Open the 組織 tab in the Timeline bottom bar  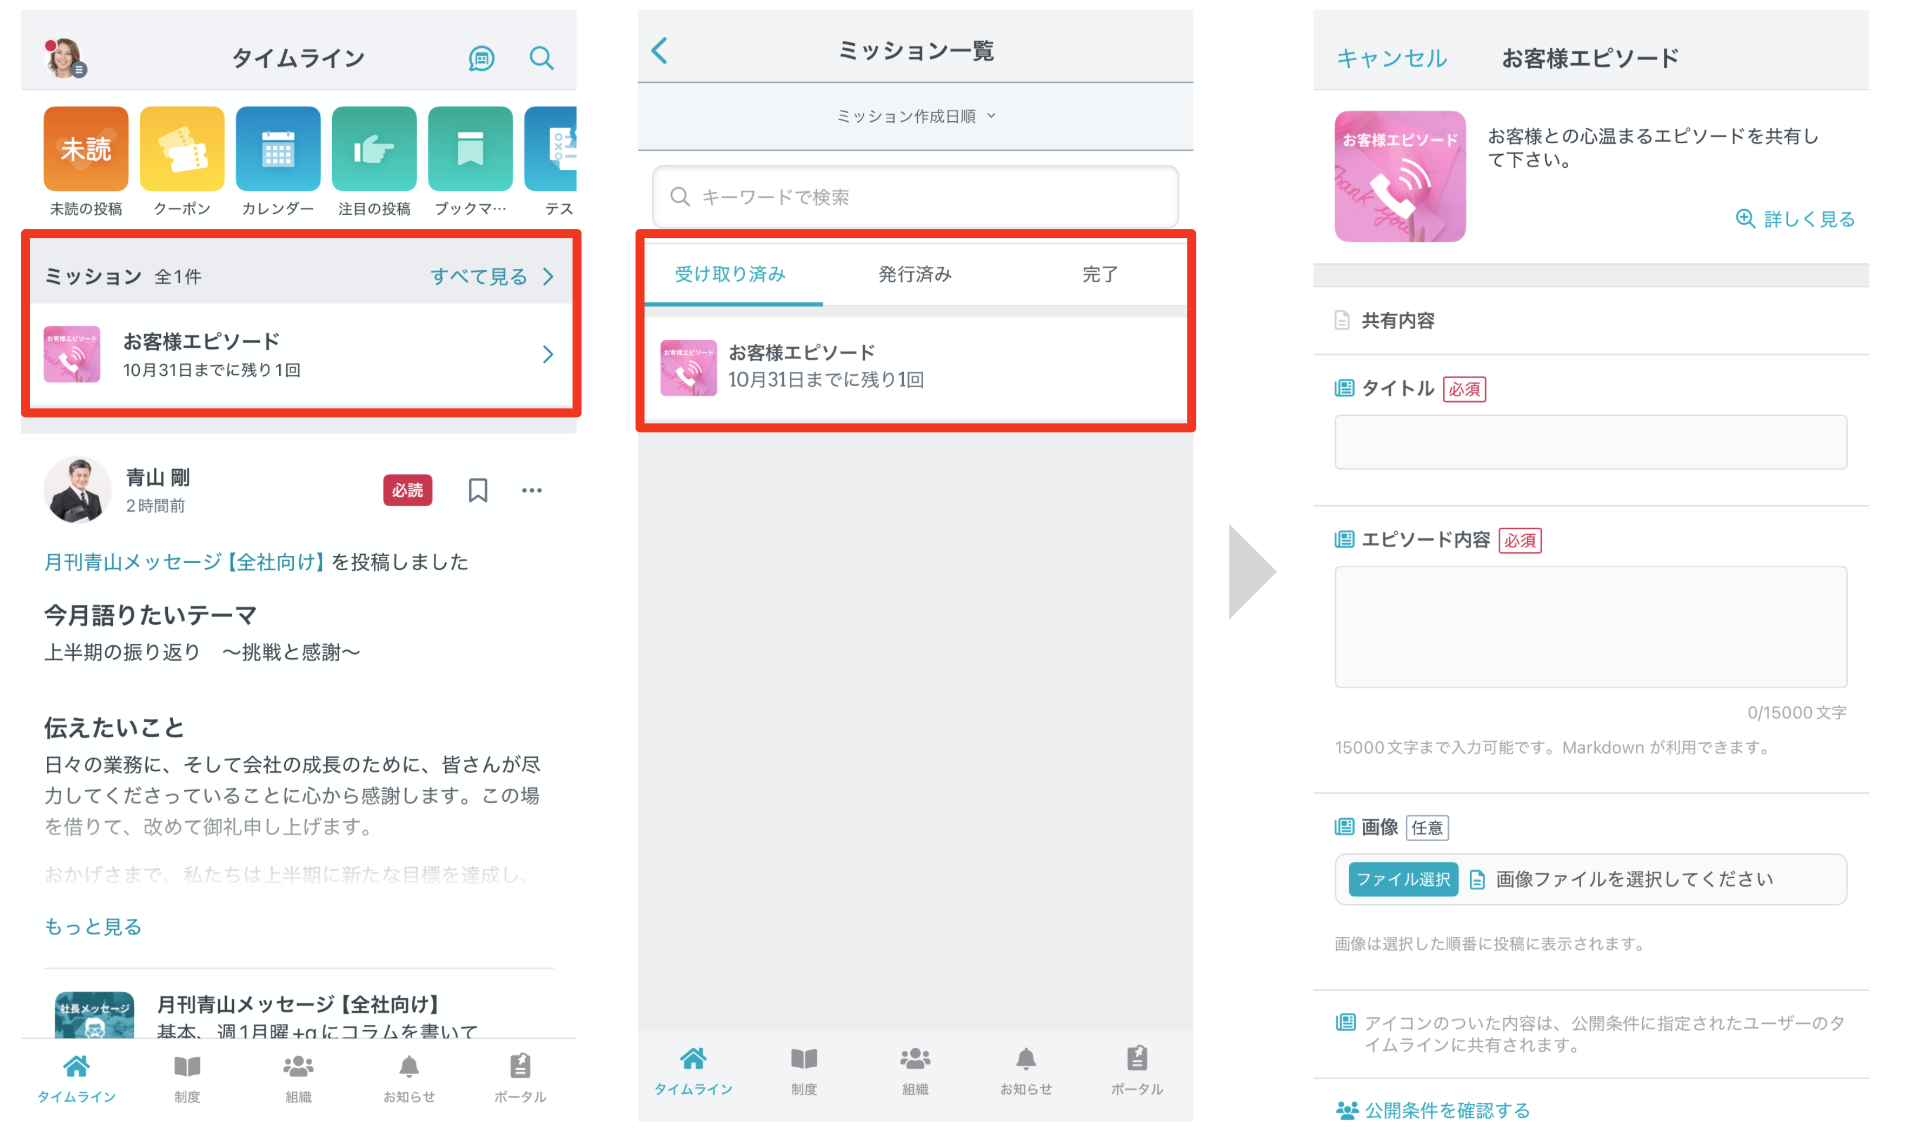[298, 1077]
